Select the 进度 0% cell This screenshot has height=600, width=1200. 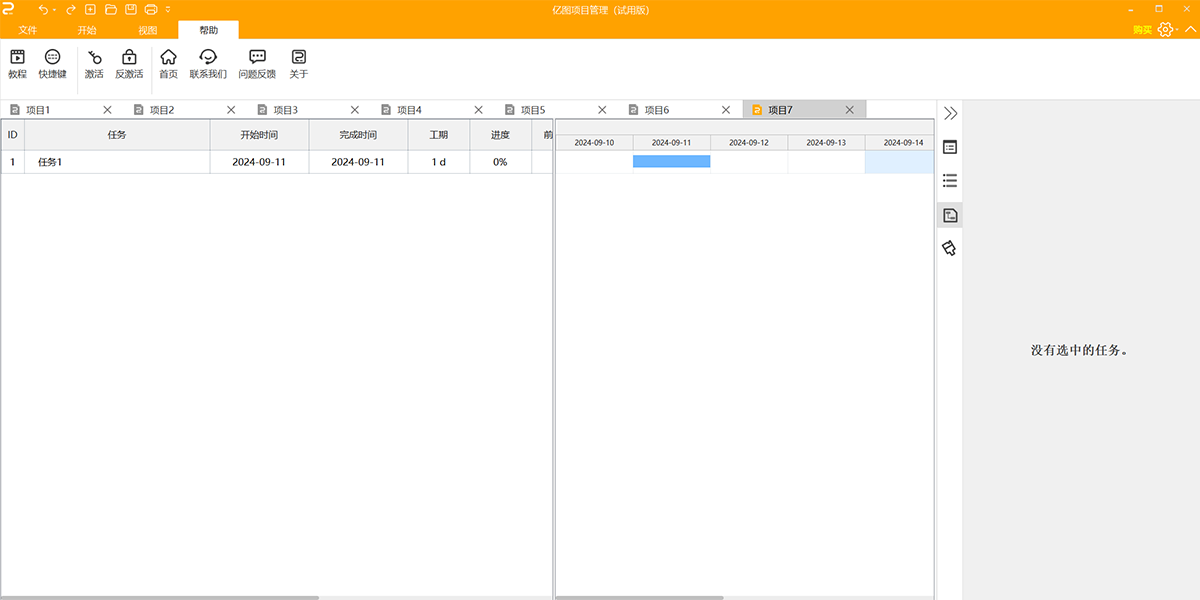(x=500, y=162)
